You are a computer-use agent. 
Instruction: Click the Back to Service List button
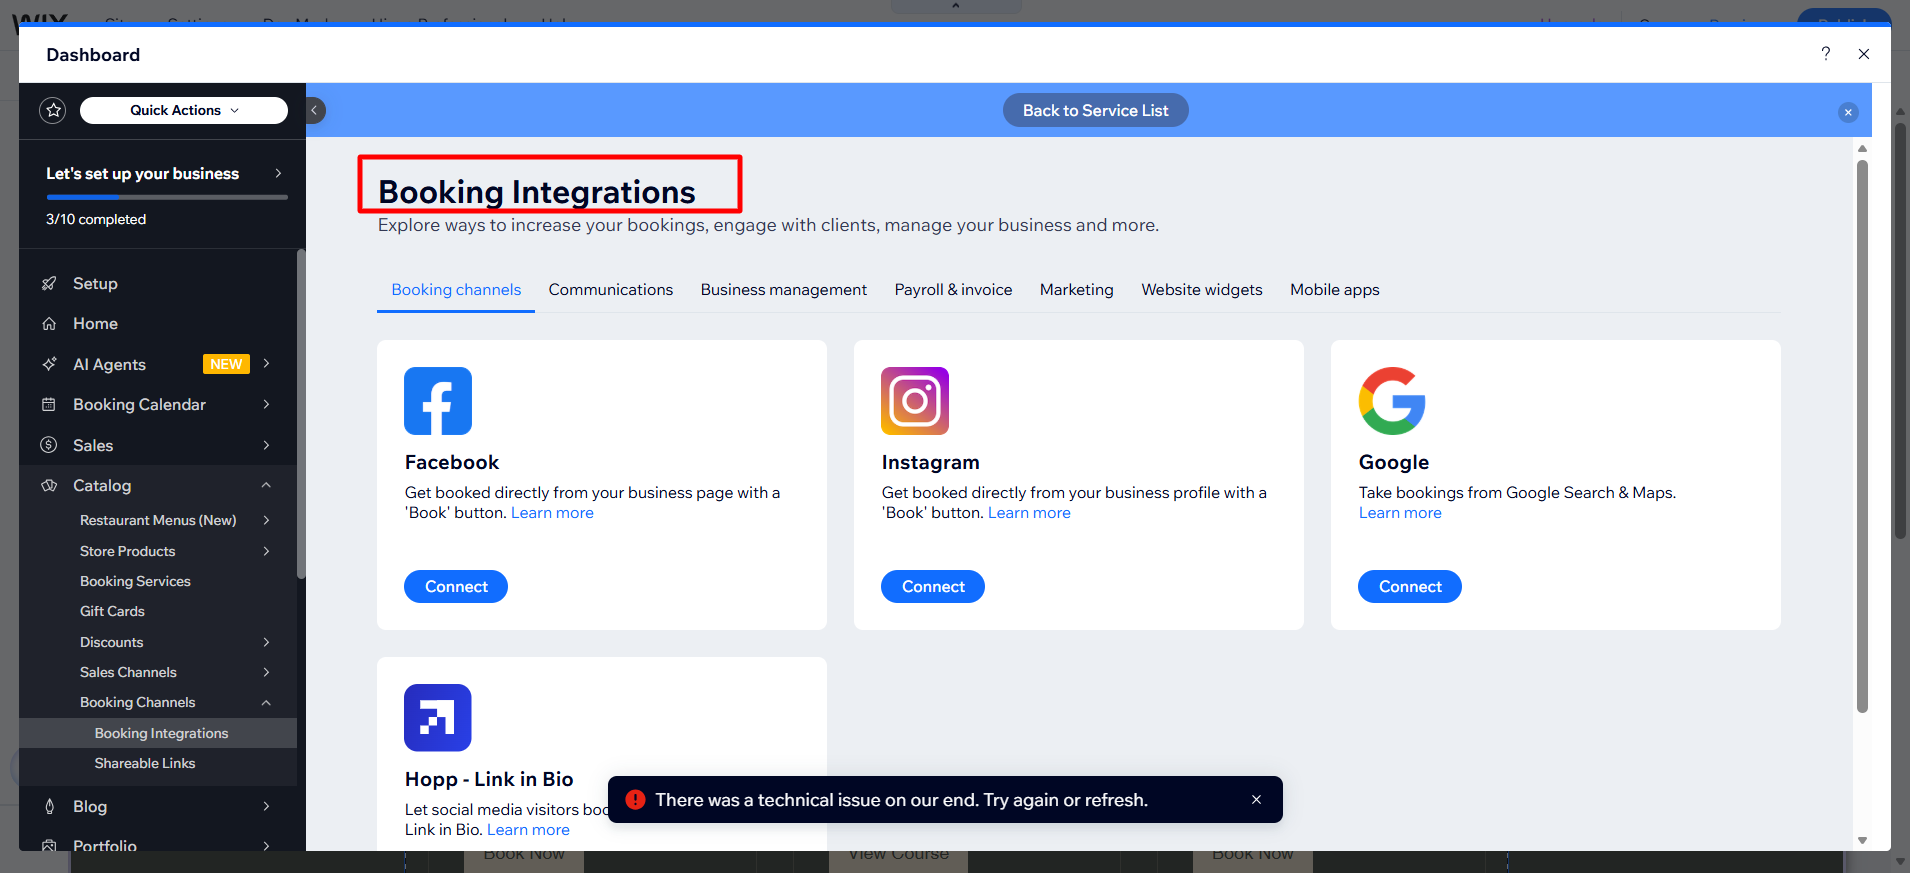click(x=1095, y=110)
